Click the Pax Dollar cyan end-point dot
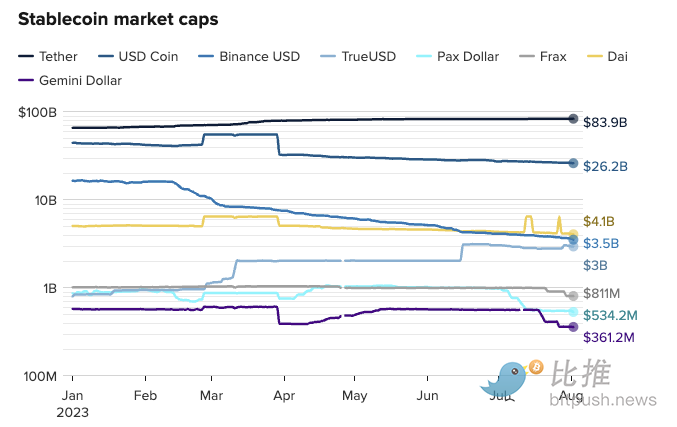This screenshot has width=677, height=427. [573, 313]
